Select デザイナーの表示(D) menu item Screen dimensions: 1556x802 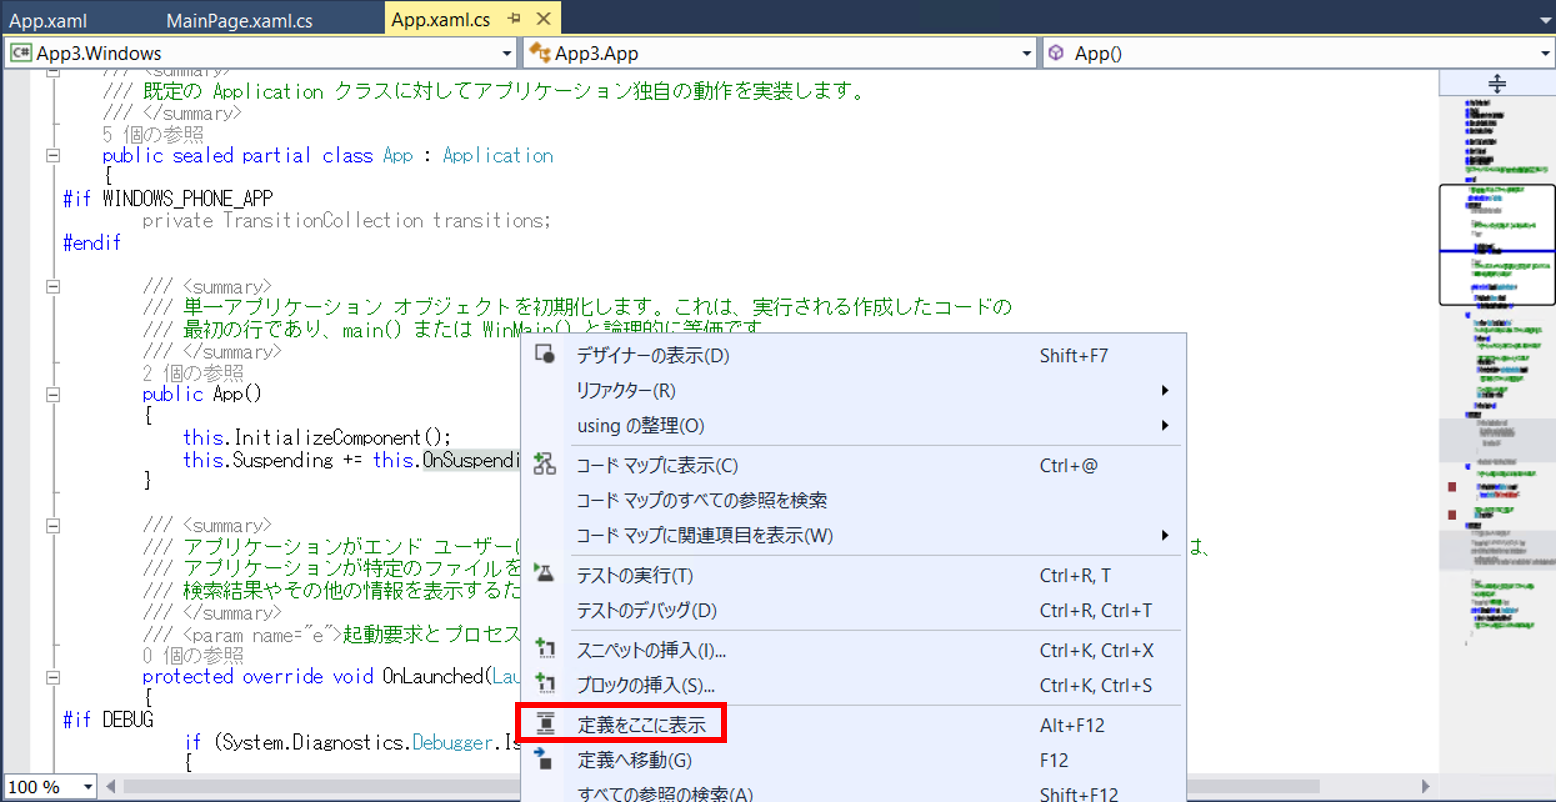853,356
